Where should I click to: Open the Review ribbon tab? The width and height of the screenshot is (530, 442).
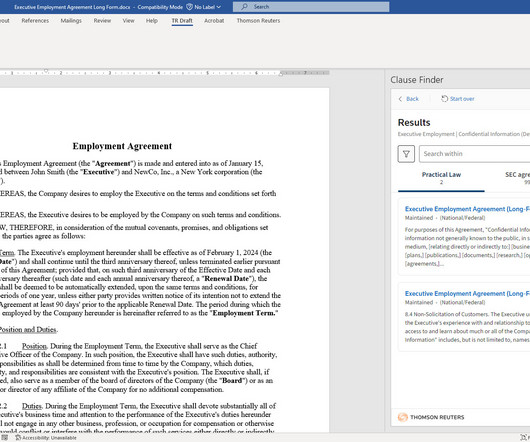[x=102, y=21]
